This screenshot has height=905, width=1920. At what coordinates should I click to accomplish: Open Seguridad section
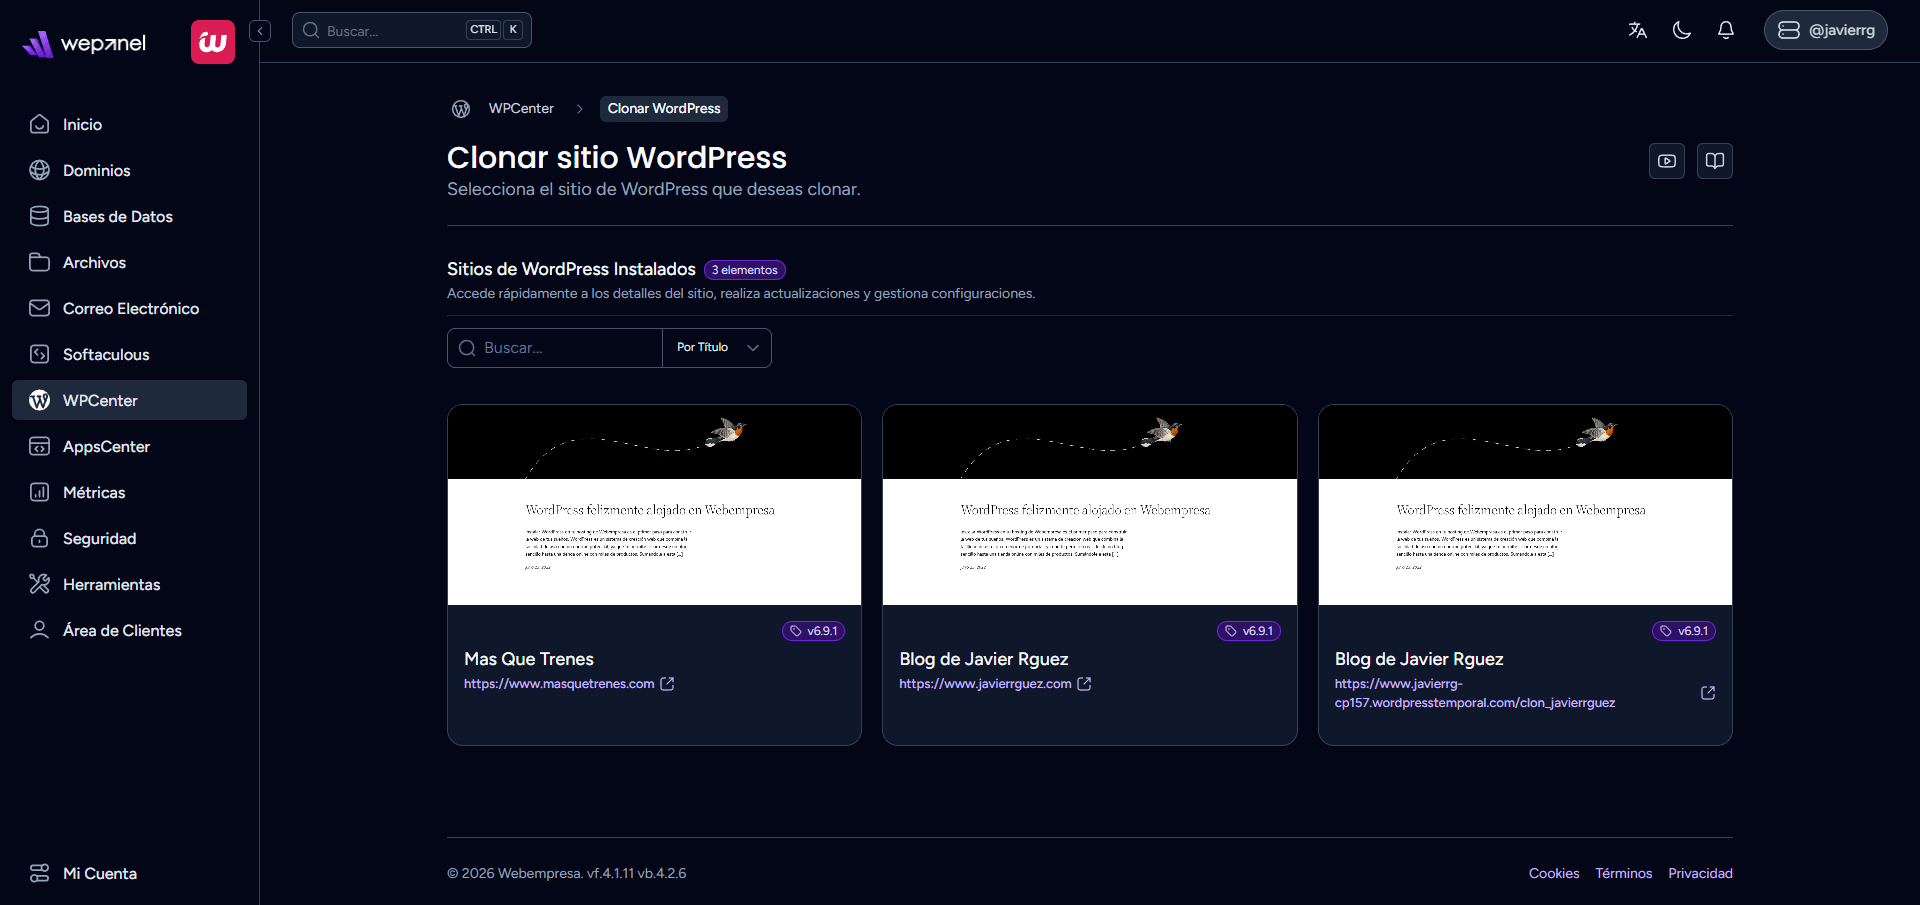(x=129, y=538)
